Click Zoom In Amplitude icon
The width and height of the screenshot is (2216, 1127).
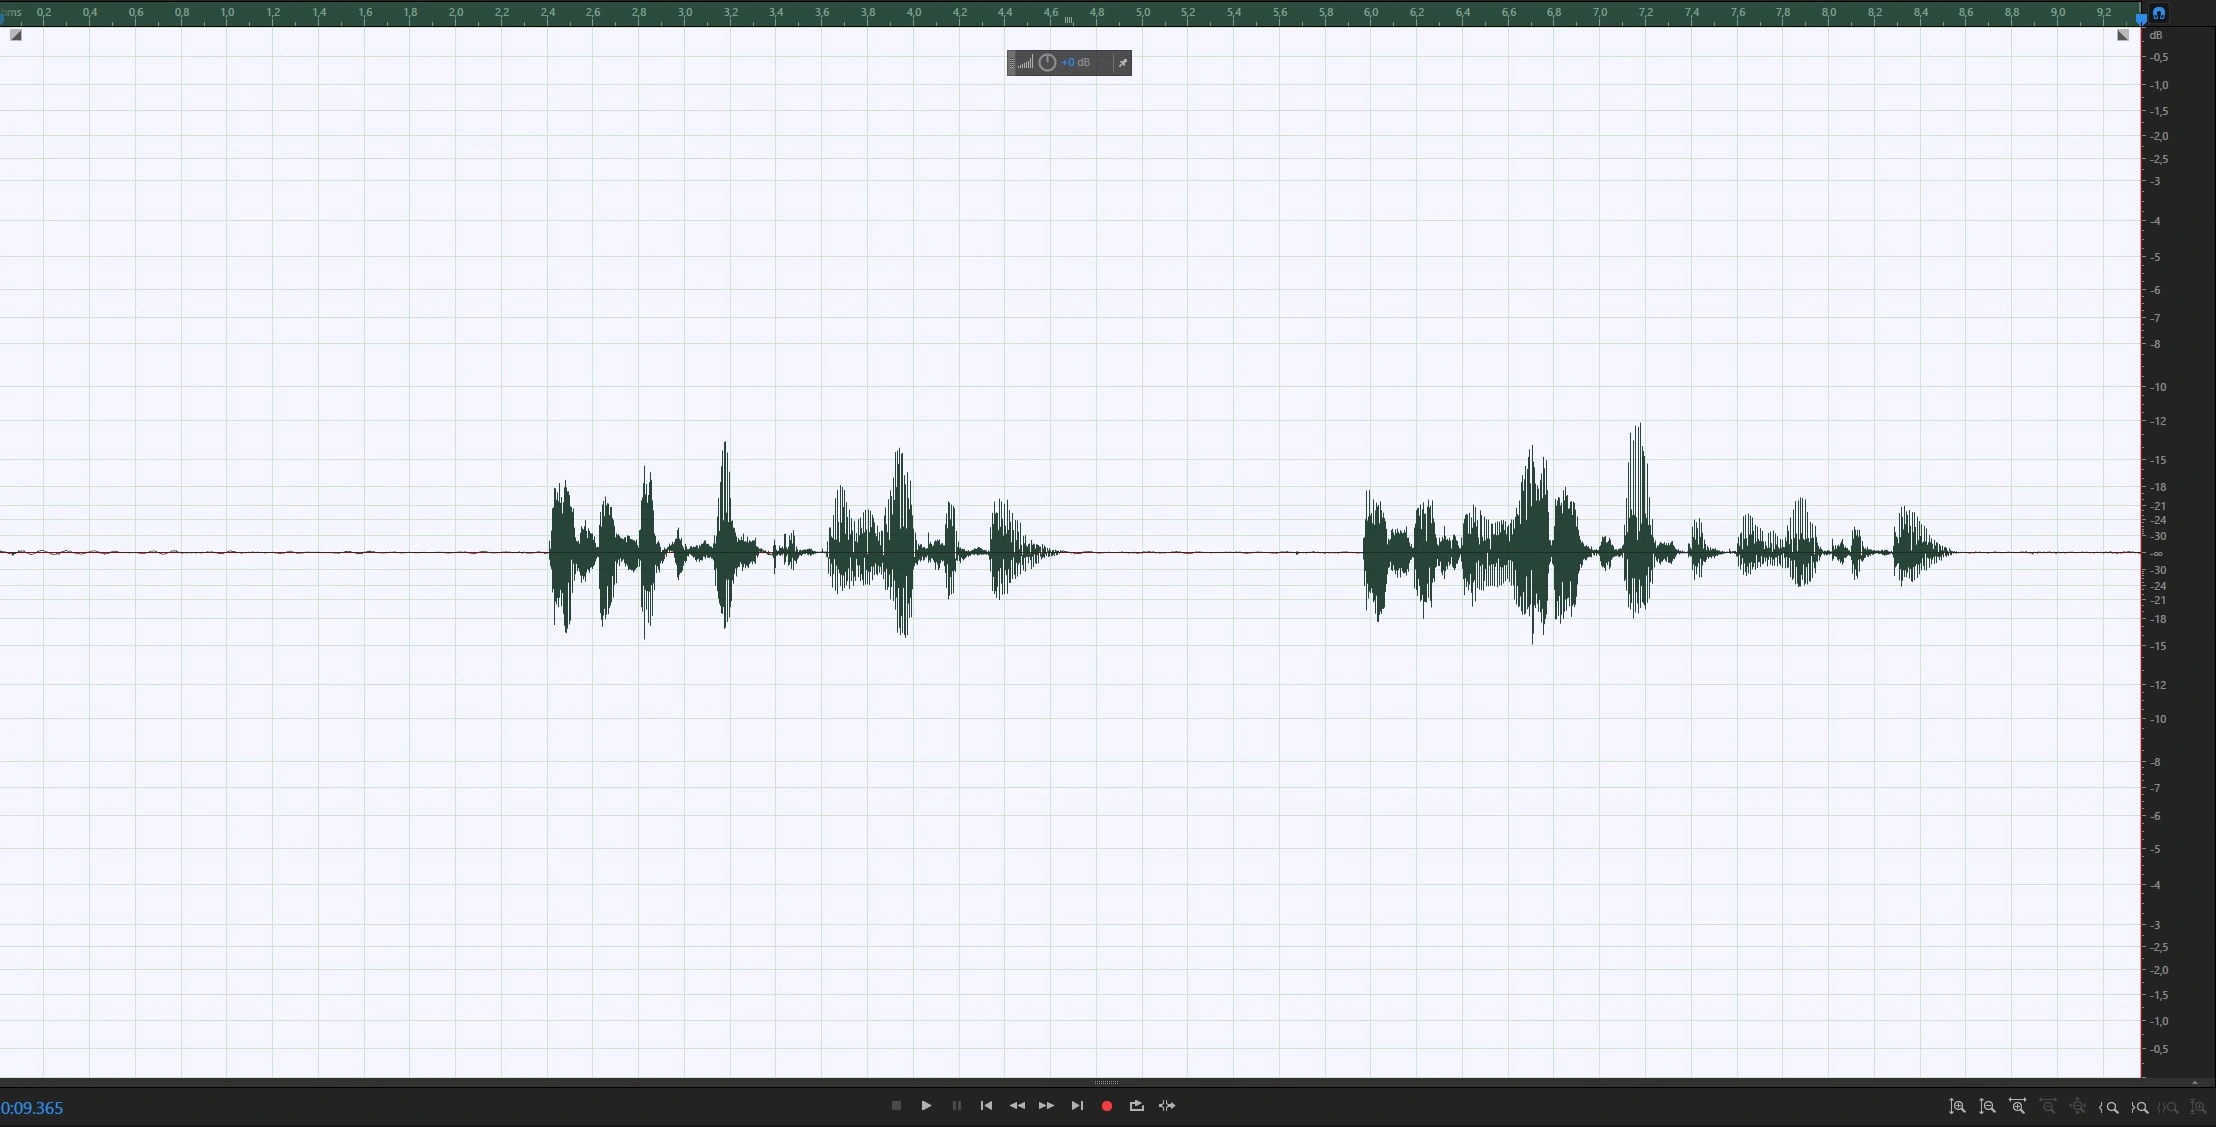[1957, 1107]
